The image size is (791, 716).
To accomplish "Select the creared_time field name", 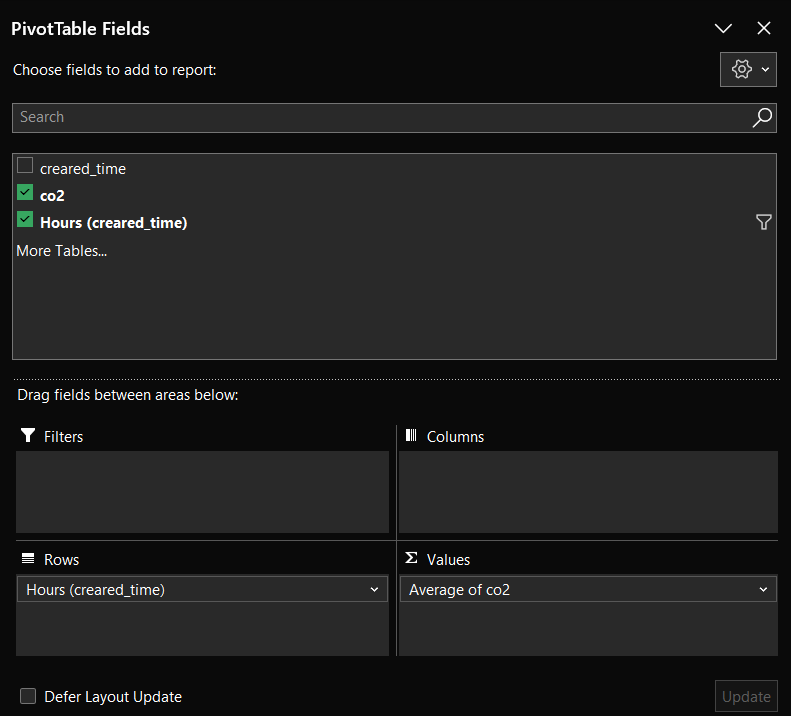I will point(83,169).
